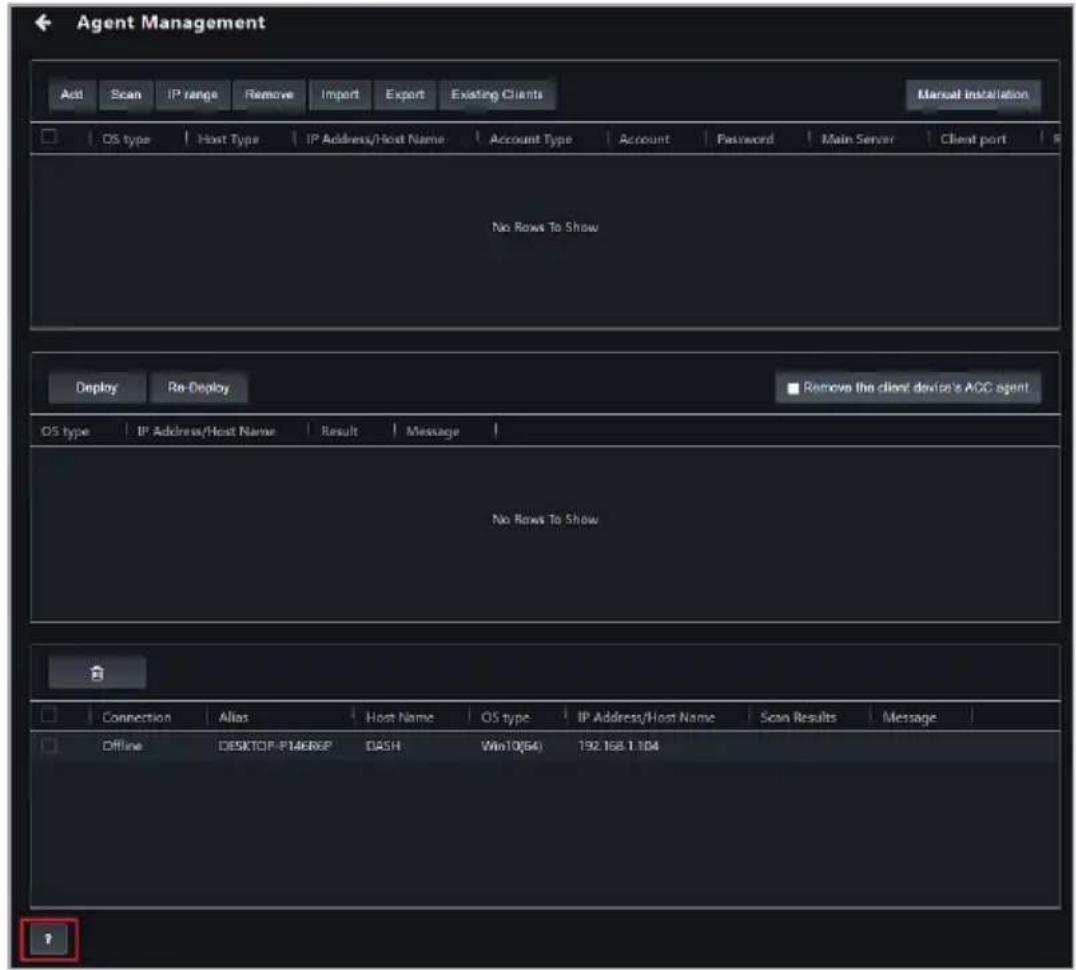Select the DESKTOP-P146R6P row checkbox
This screenshot has width=1076, height=970.
[x=49, y=745]
